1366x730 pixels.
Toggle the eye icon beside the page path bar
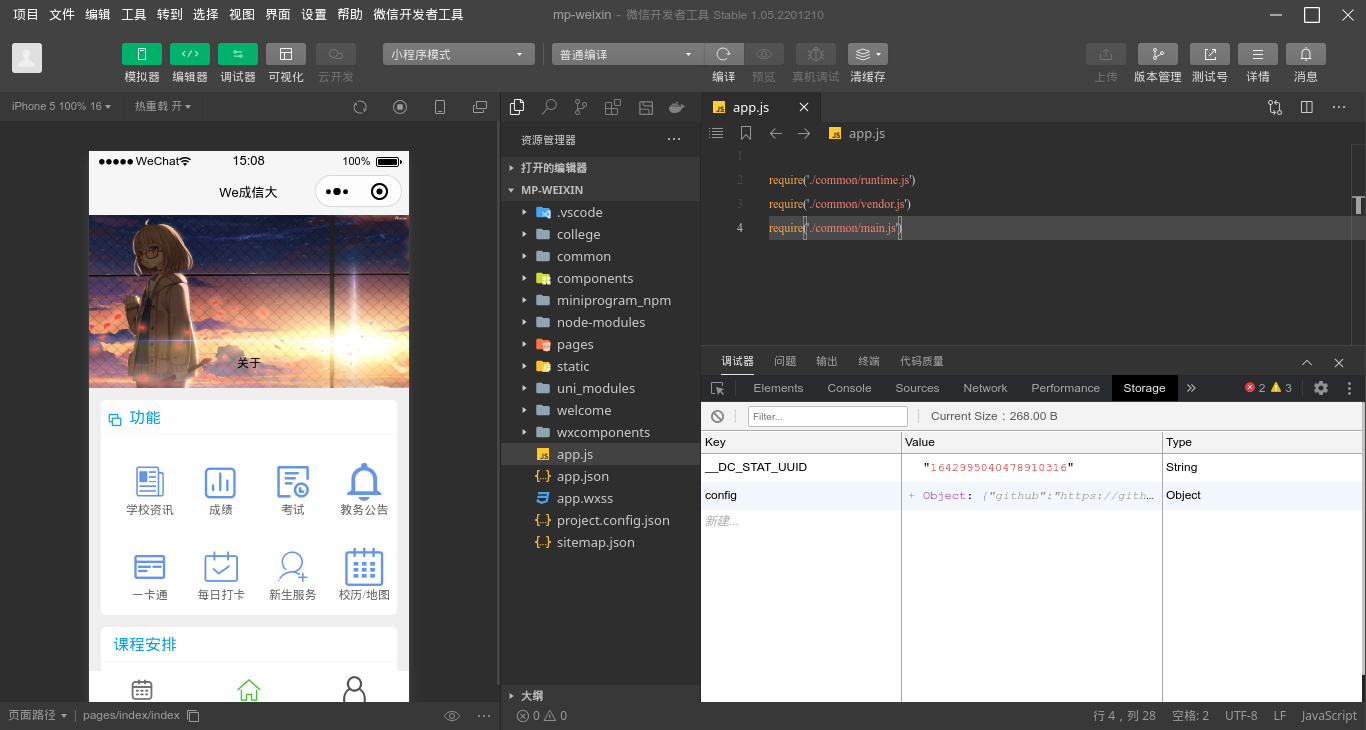click(452, 716)
